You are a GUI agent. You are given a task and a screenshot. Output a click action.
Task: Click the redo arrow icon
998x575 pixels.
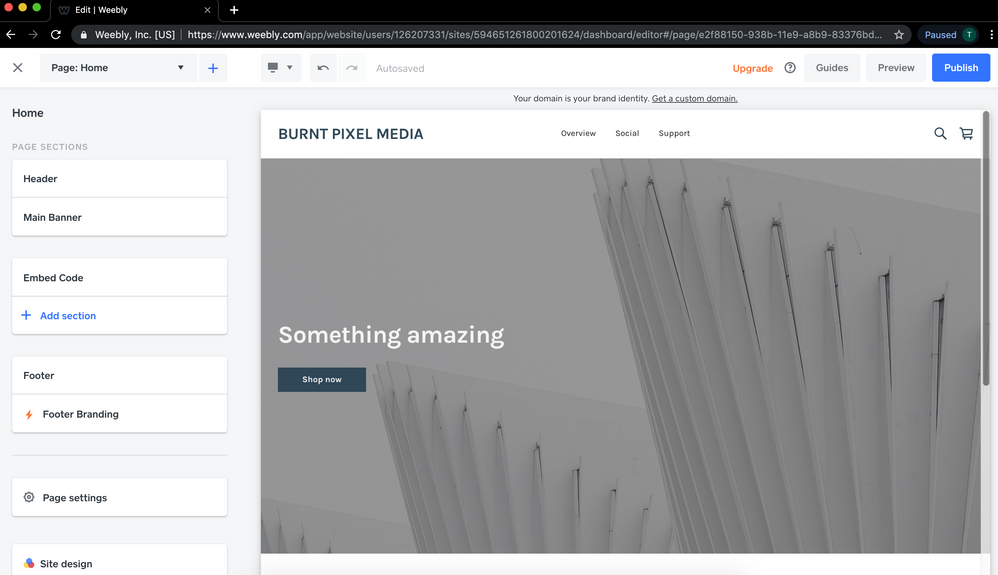coord(351,68)
